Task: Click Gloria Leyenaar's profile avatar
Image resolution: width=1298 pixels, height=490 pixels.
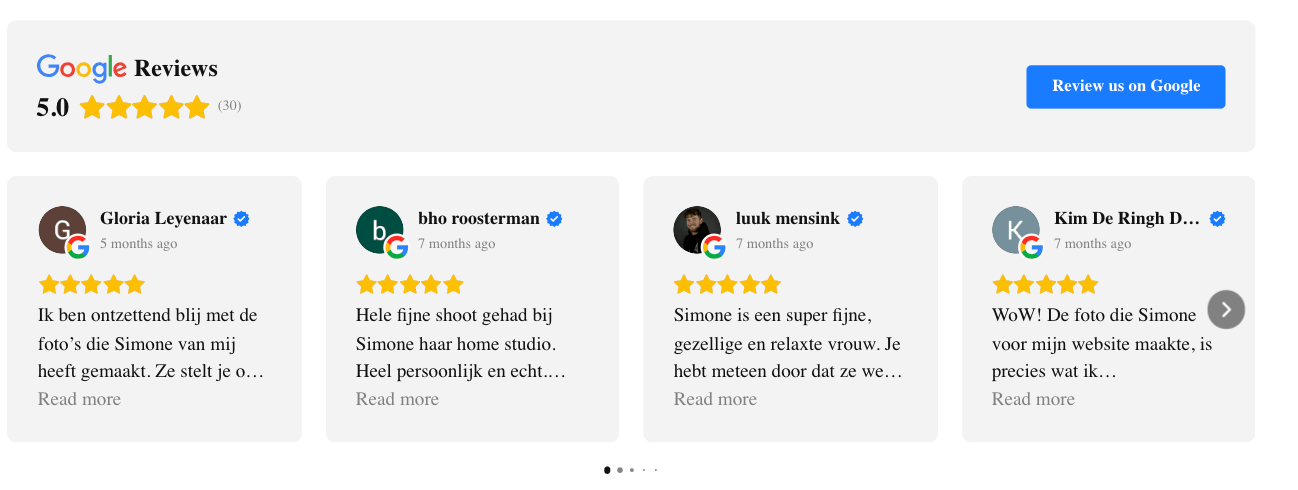Action: (x=61, y=229)
